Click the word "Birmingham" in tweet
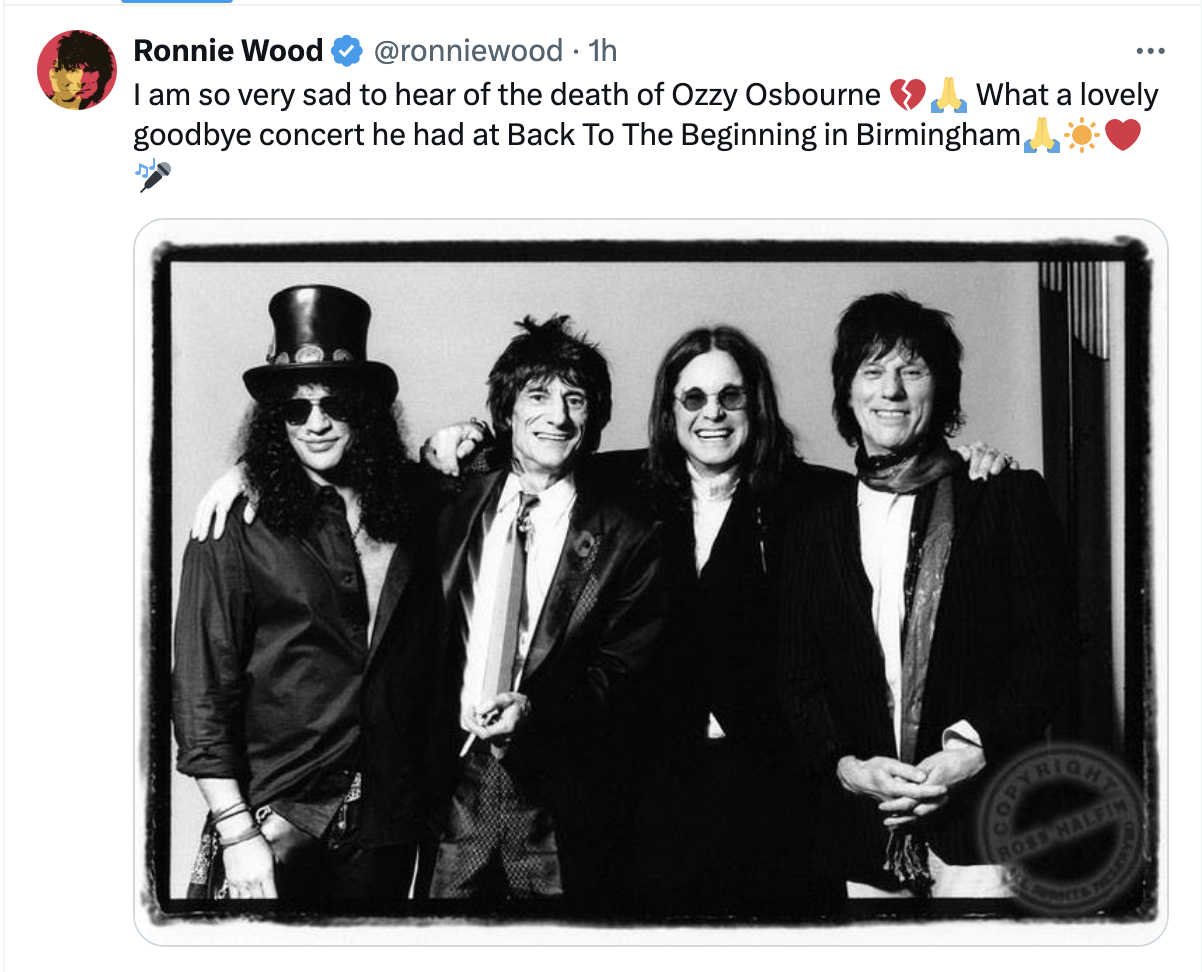This screenshot has height=972, width=1202. click(938, 135)
